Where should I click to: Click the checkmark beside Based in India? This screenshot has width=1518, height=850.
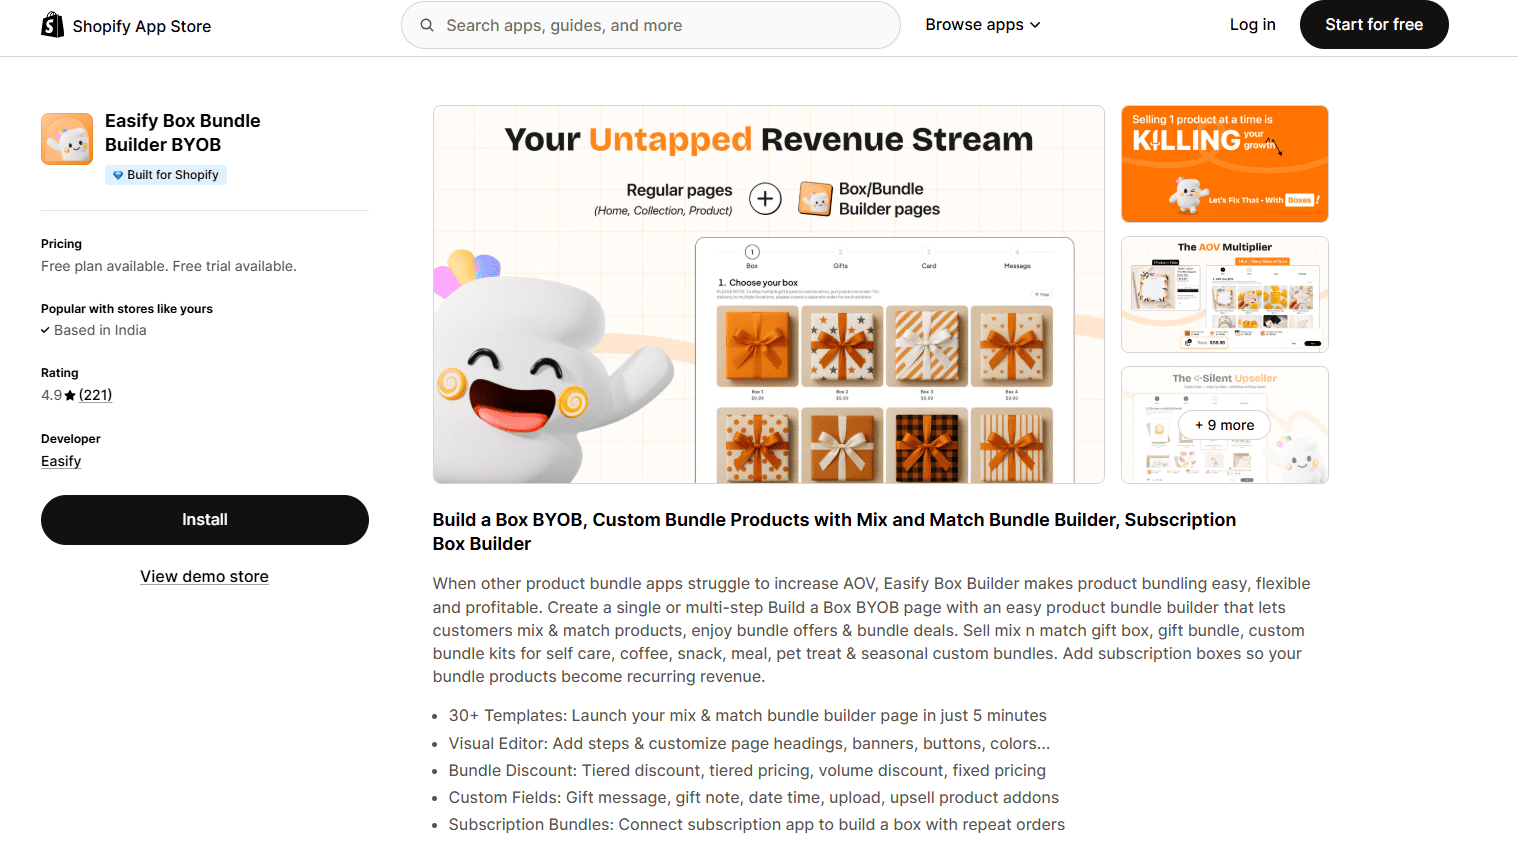coord(45,330)
